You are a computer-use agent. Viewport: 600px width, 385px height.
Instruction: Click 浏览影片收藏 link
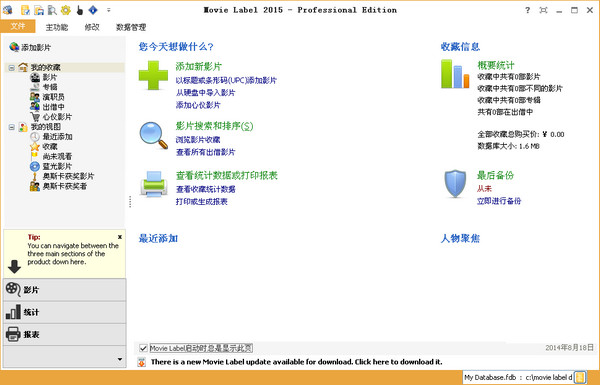click(198, 140)
